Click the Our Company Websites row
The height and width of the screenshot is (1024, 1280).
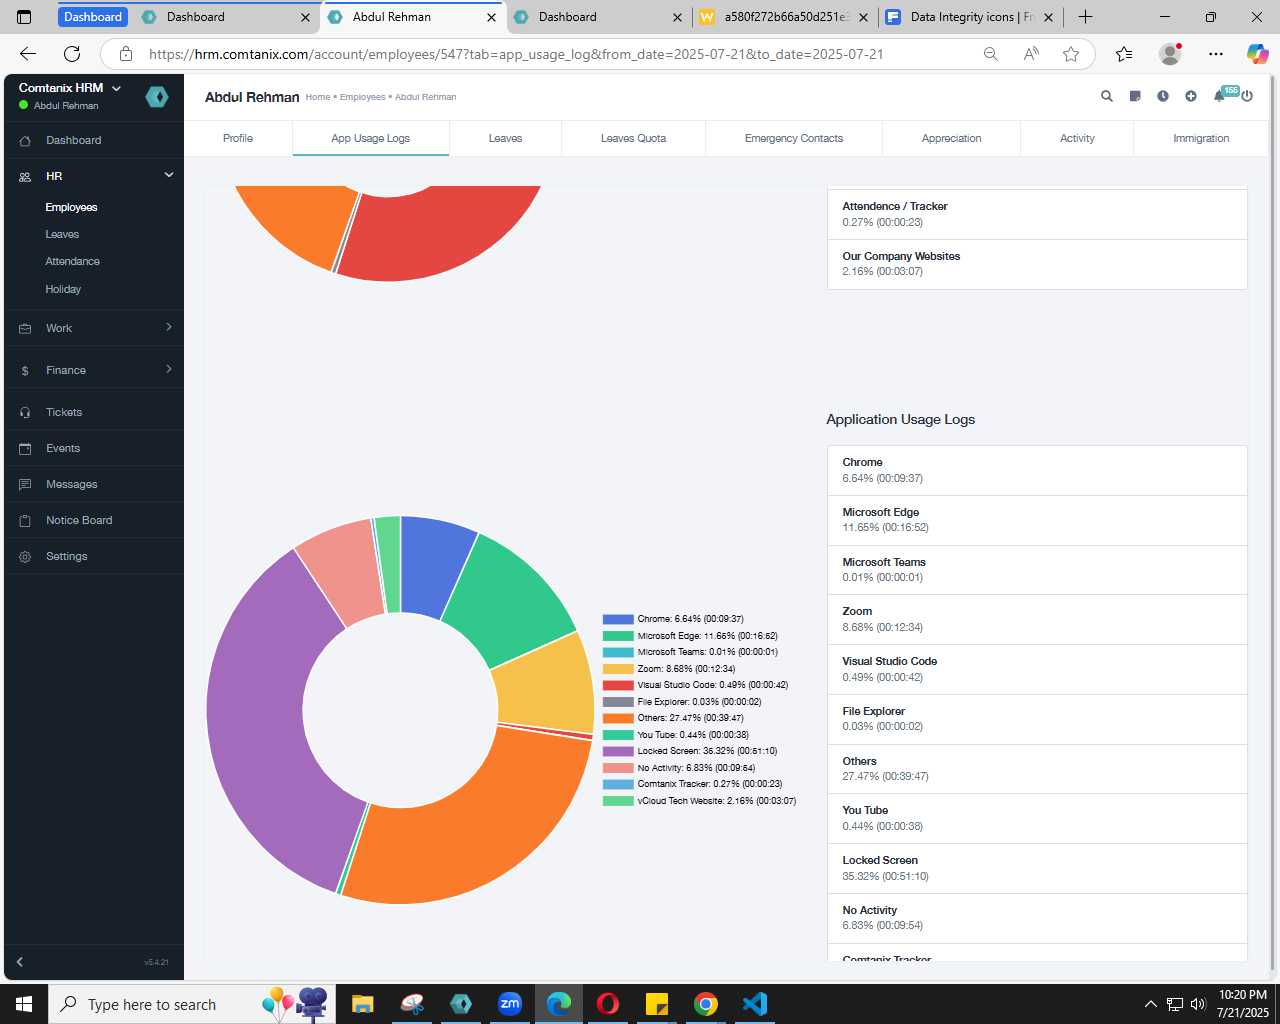click(x=1037, y=264)
